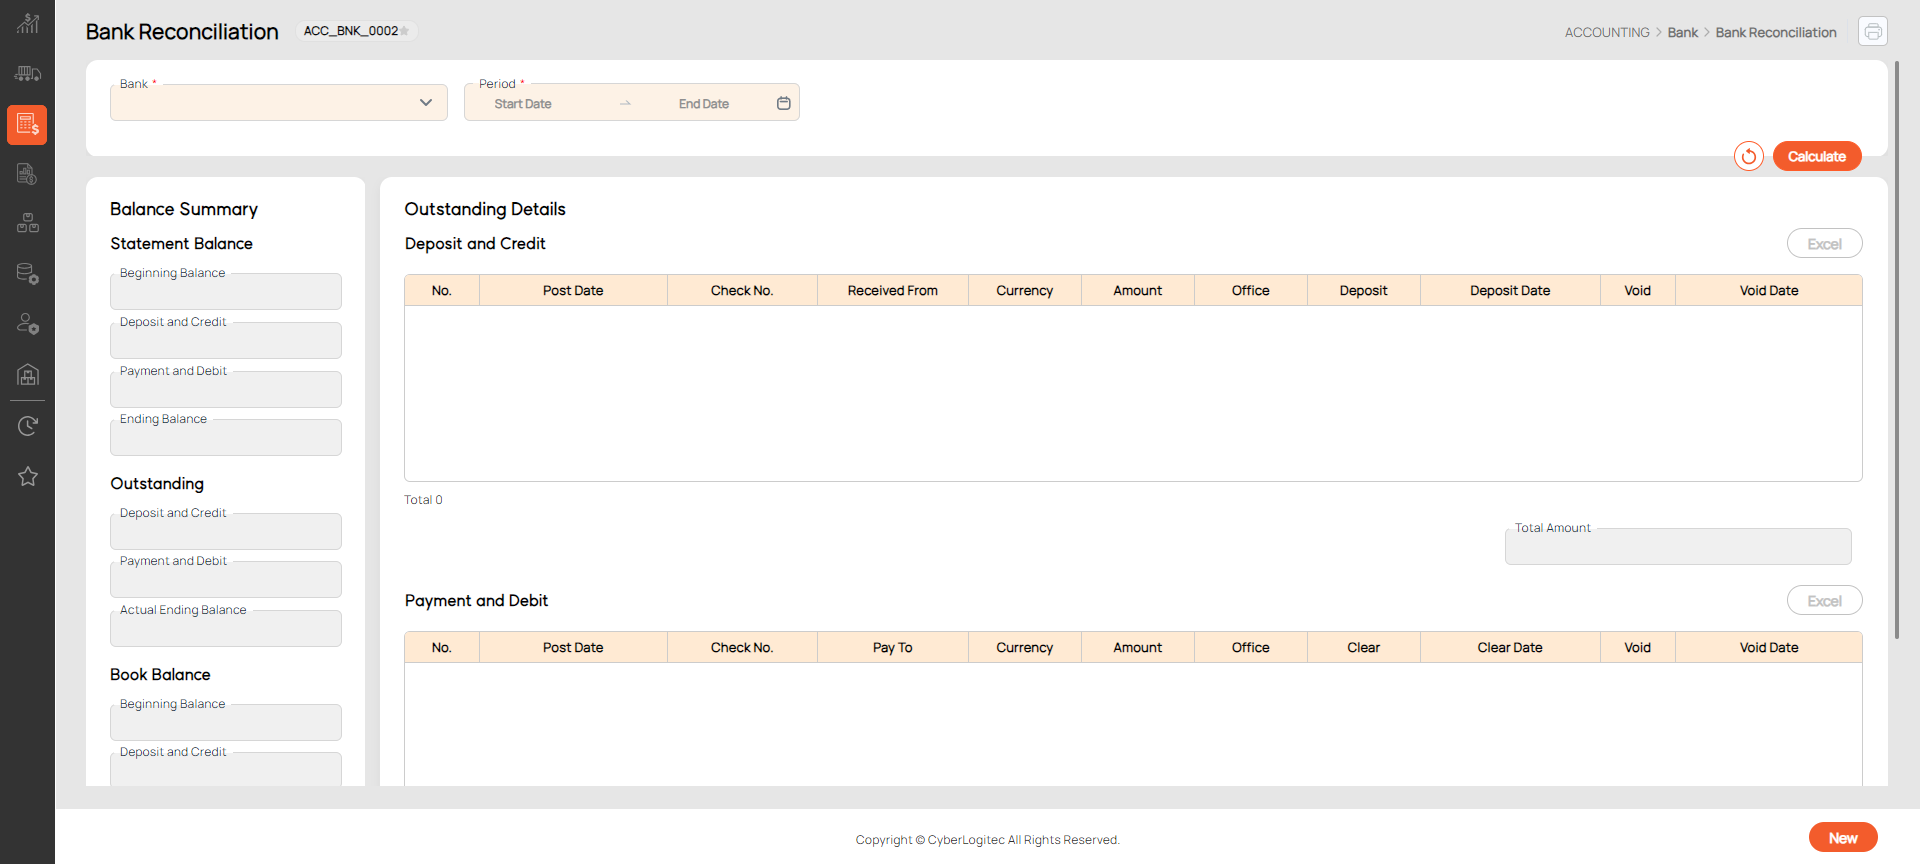Click the orange circular reset icon
1925x864 pixels.
[x=1748, y=157]
